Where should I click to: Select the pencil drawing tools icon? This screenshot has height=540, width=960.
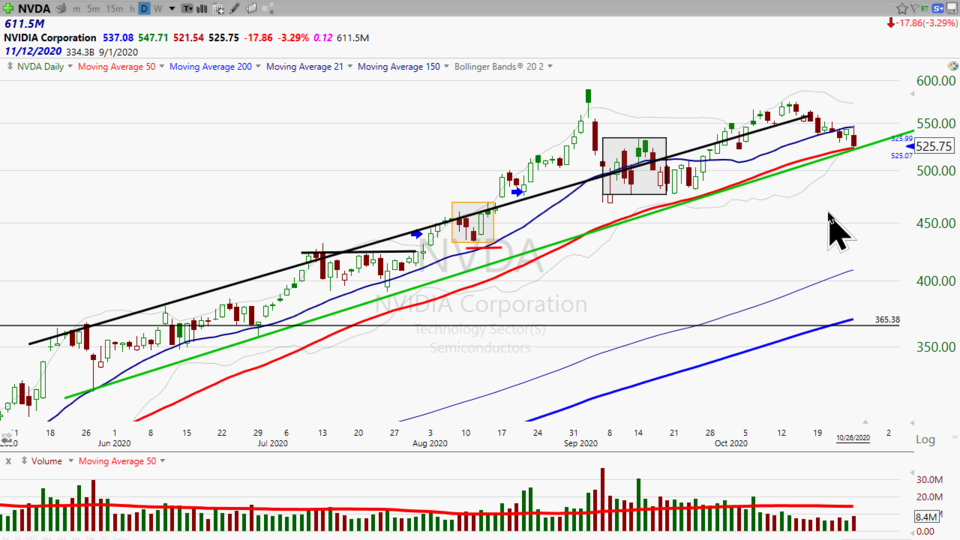[234, 9]
